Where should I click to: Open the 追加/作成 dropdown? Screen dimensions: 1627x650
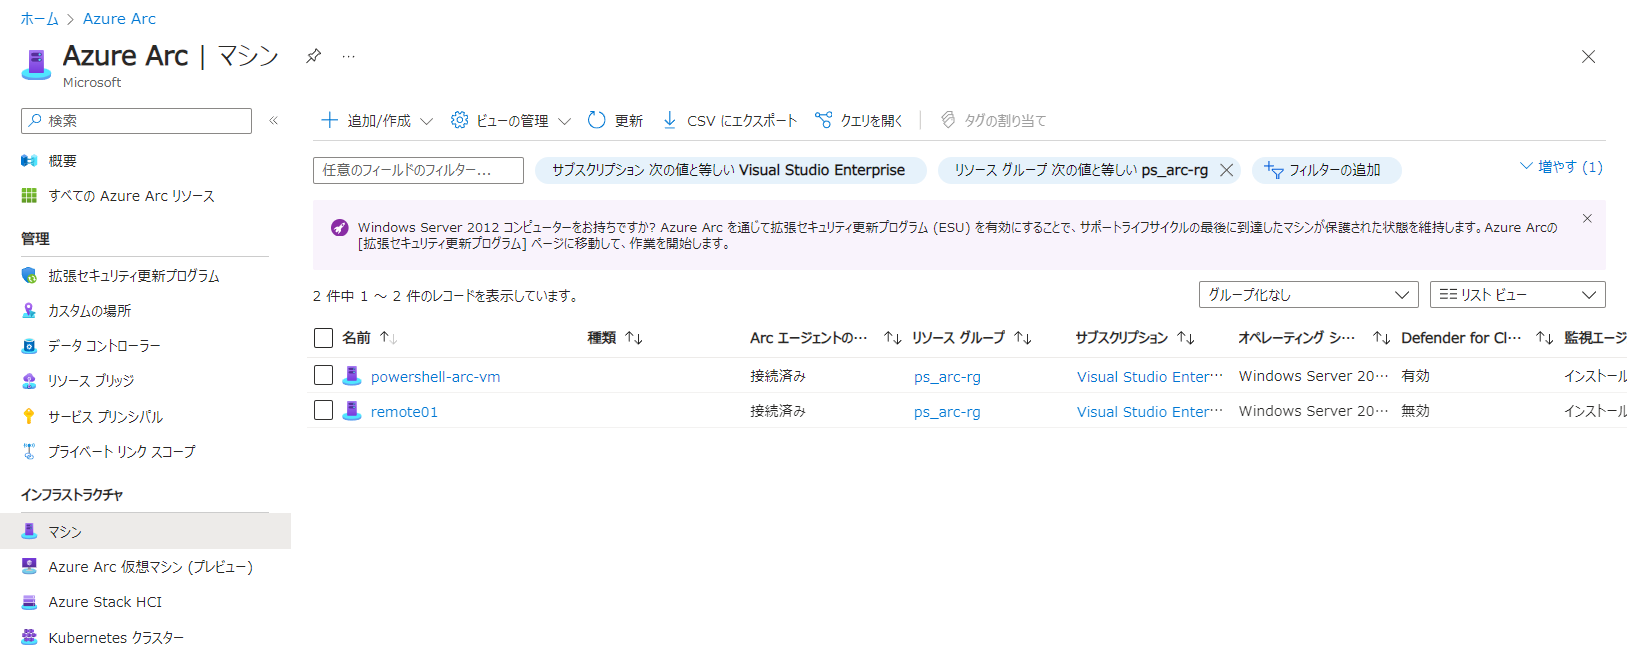[377, 121]
